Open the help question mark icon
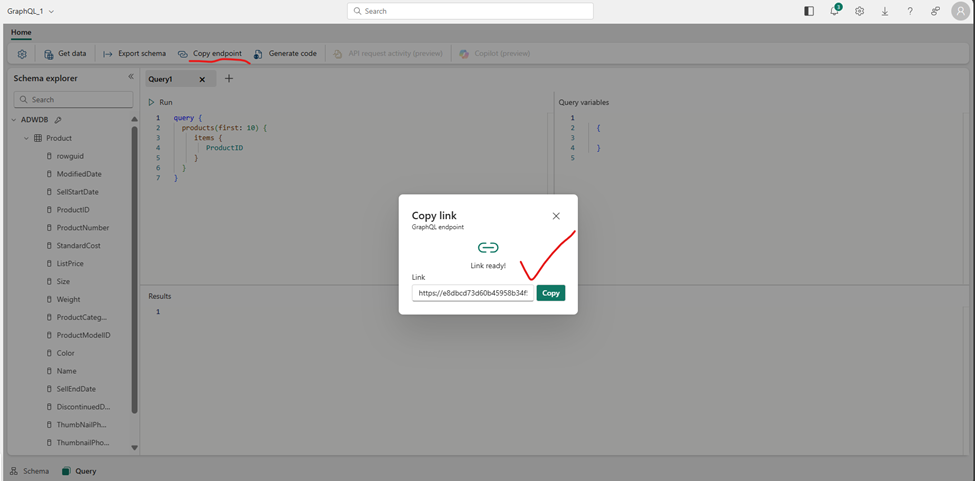This screenshot has width=975, height=481. (x=909, y=11)
